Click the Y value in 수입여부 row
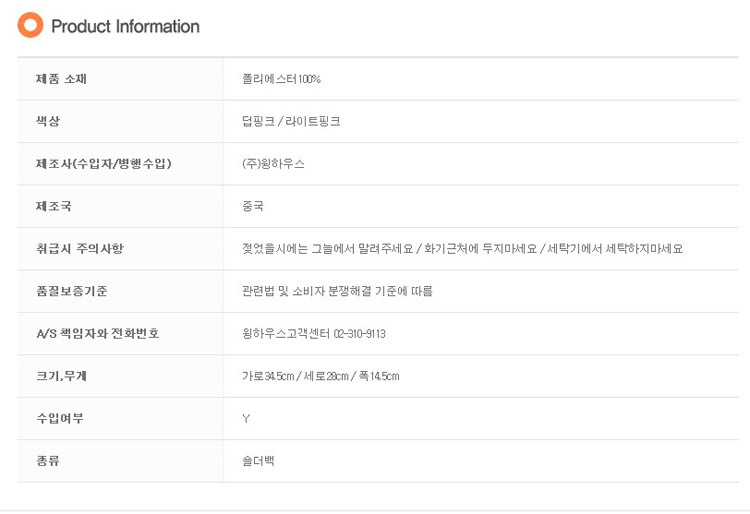 point(246,419)
